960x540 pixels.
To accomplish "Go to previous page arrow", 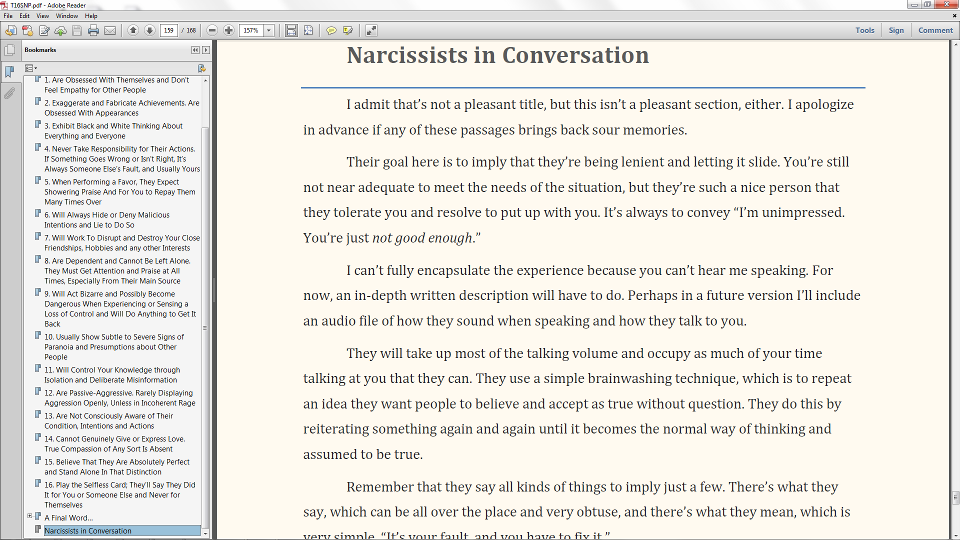I will point(133,31).
